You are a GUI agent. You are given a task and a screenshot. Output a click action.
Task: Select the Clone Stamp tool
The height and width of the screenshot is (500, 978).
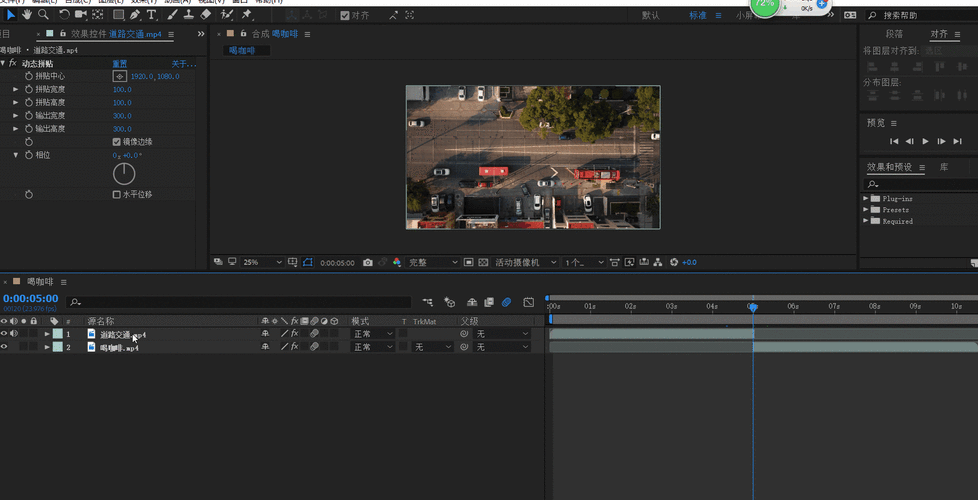pyautogui.click(x=189, y=14)
